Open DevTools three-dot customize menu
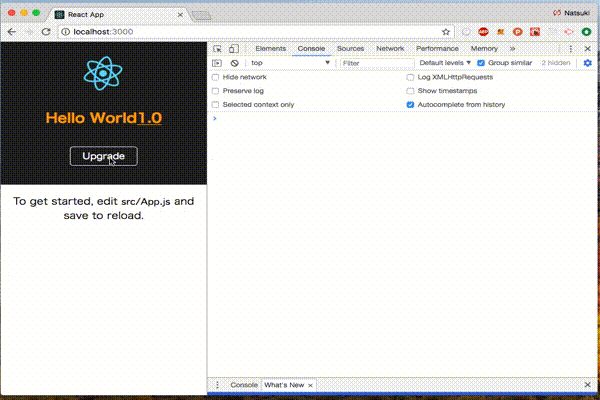 (x=571, y=49)
